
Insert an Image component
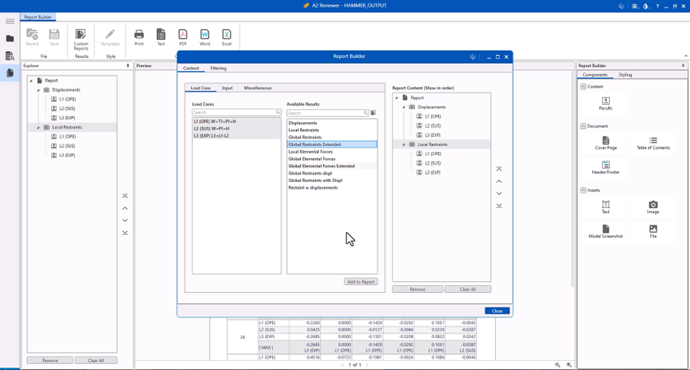click(653, 207)
